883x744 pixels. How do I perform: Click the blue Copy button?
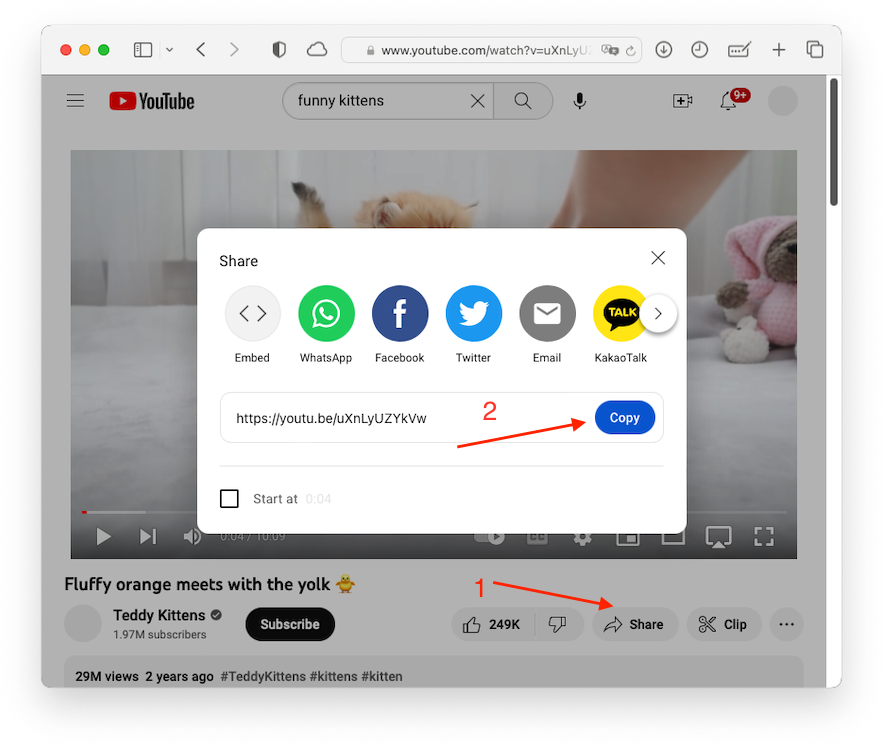point(625,417)
